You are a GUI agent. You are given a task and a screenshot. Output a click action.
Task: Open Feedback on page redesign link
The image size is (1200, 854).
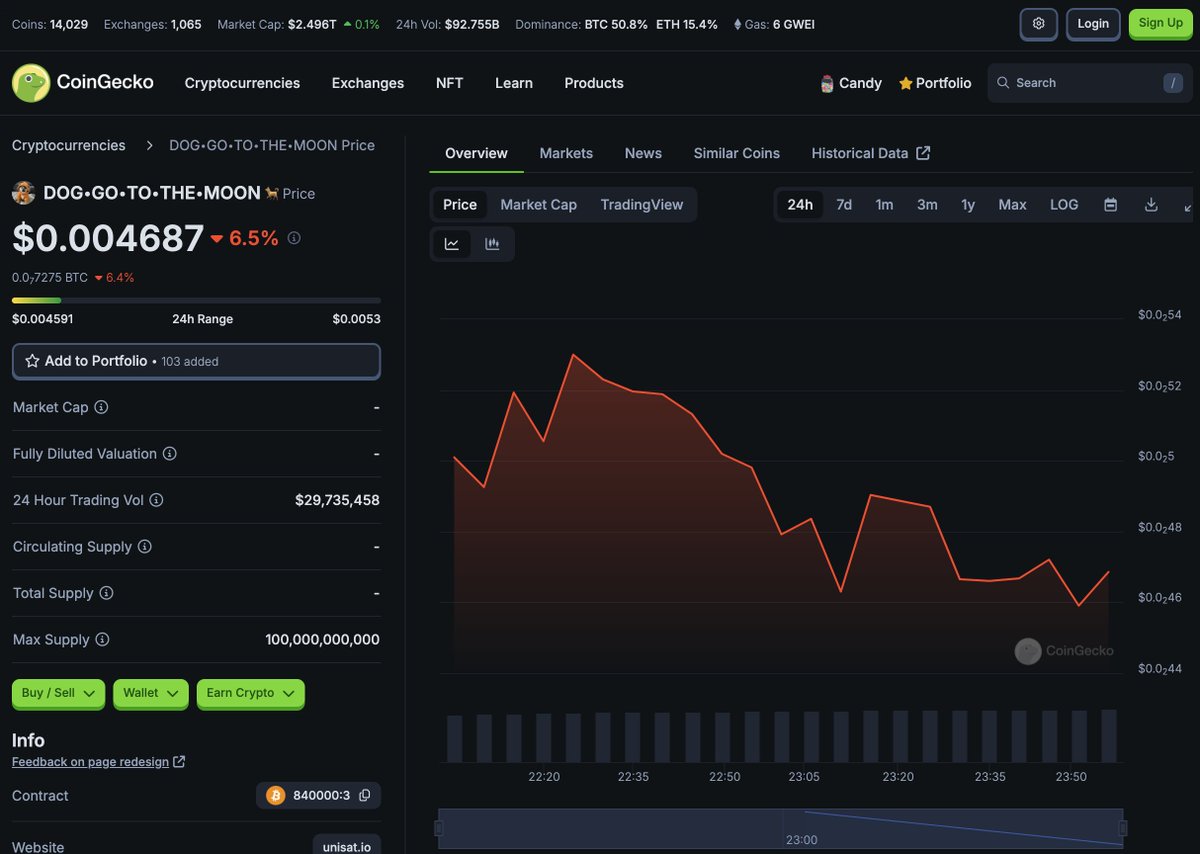click(98, 762)
